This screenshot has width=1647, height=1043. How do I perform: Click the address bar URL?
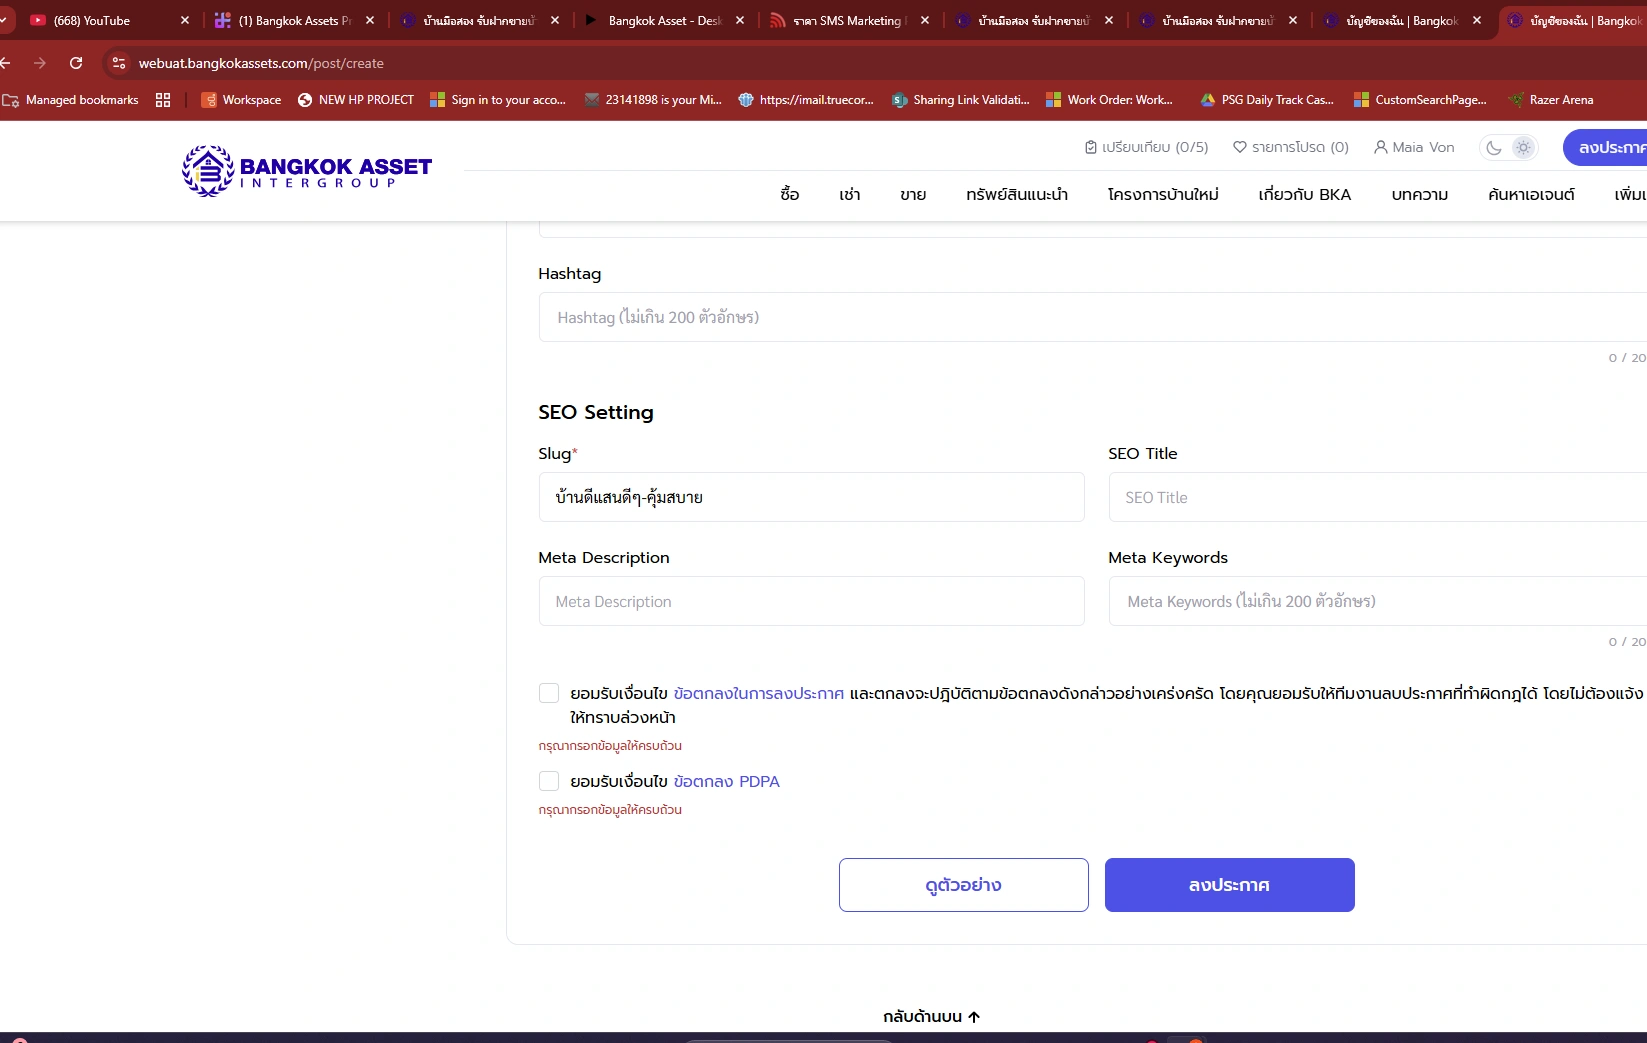coord(261,63)
